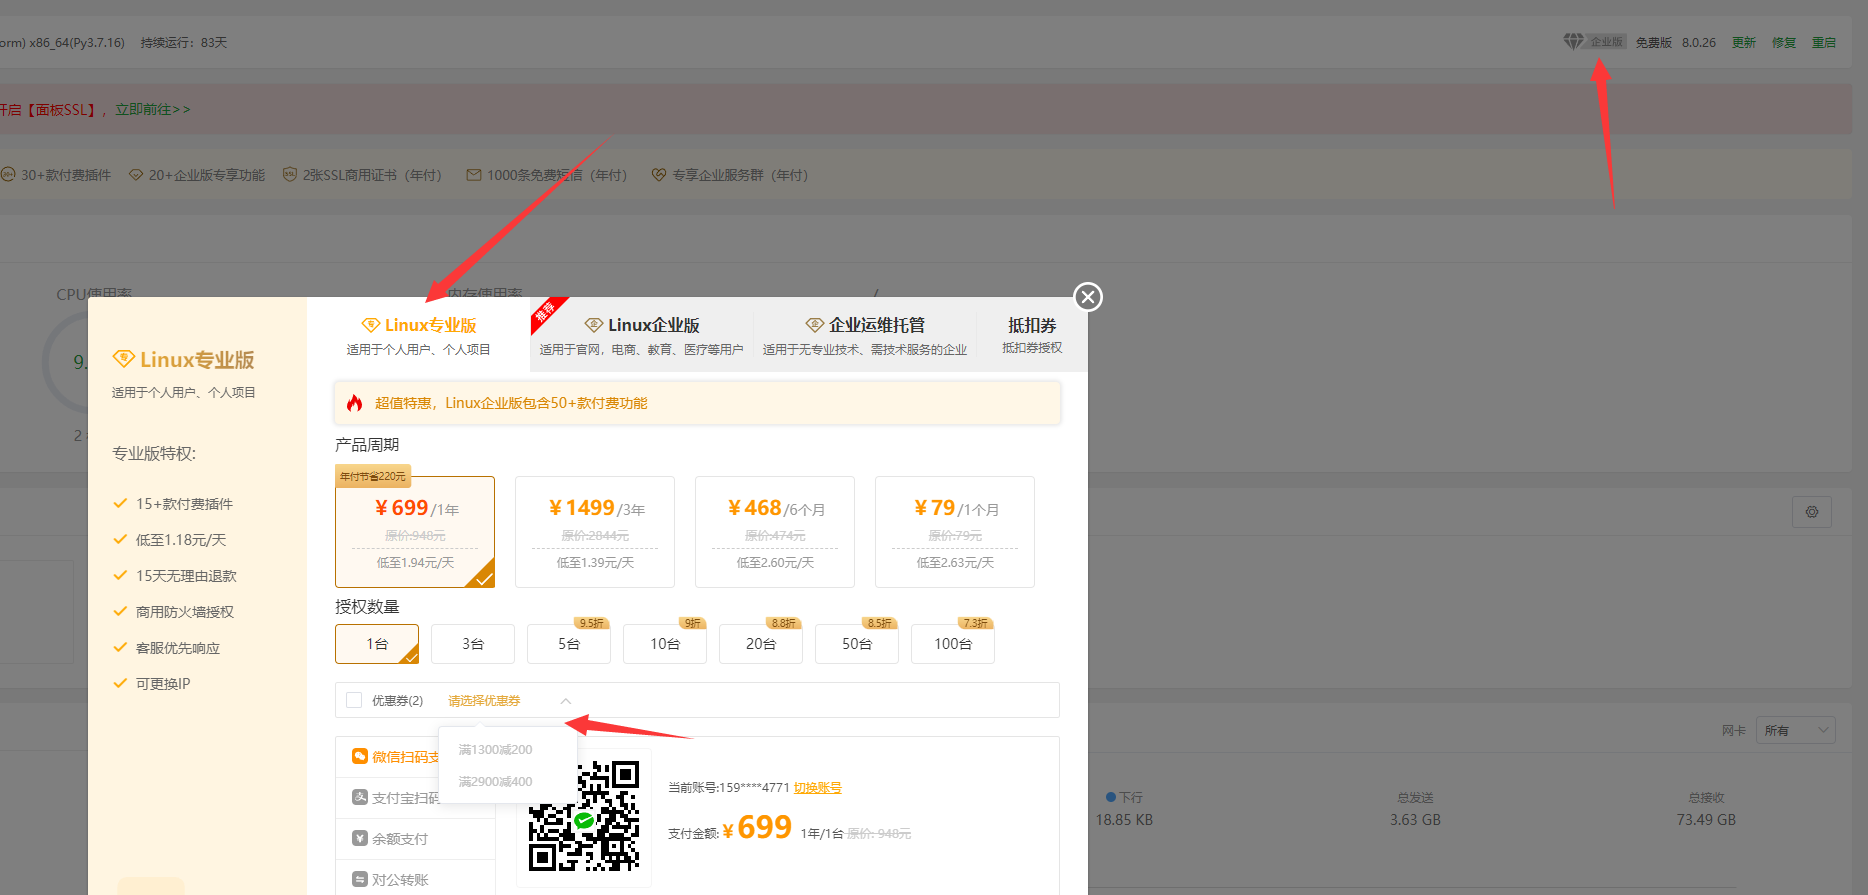Image resolution: width=1868 pixels, height=895 pixels.
Task: Select the ¥699 per 1年 plan
Action: 415,532
